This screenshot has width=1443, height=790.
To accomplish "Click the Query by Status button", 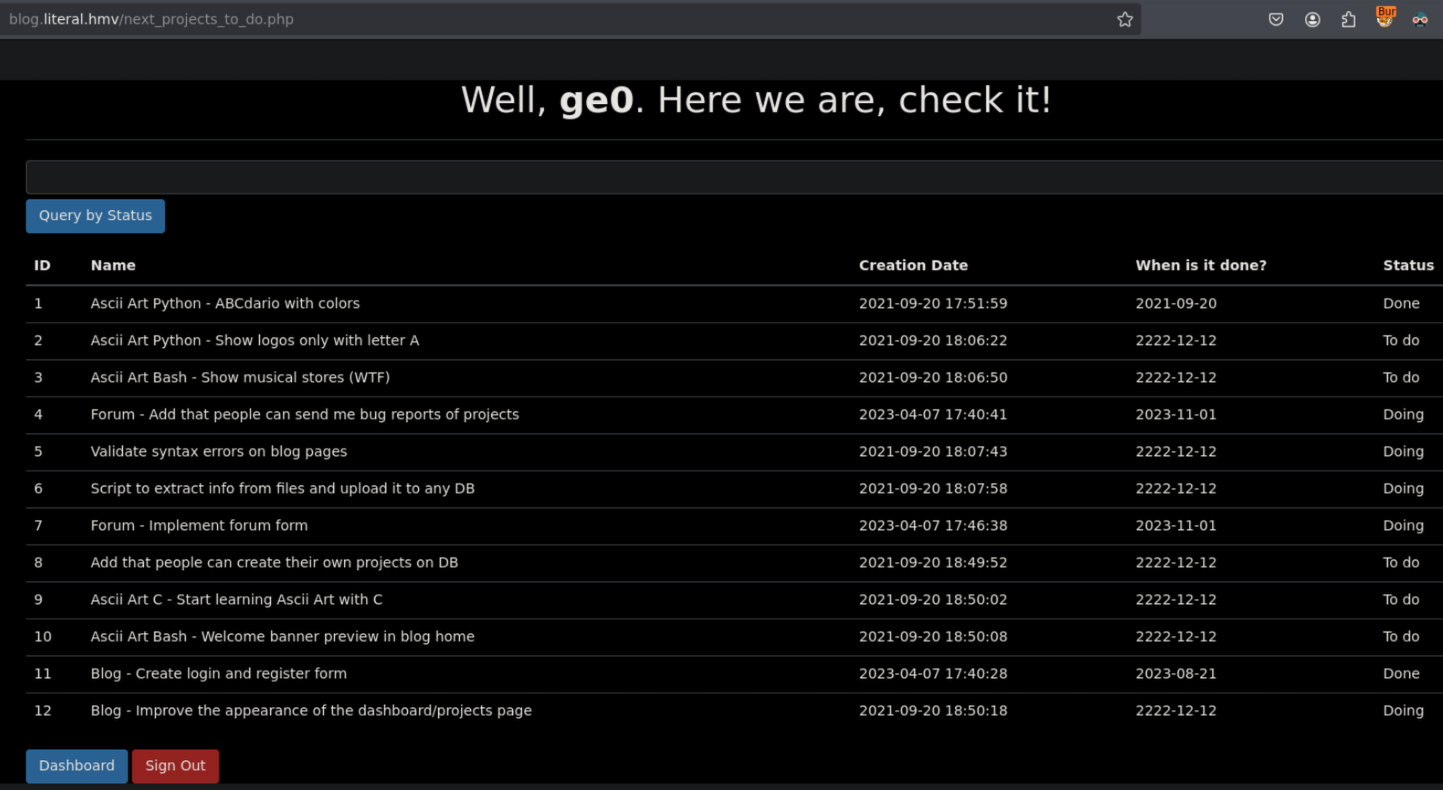I will click(95, 216).
